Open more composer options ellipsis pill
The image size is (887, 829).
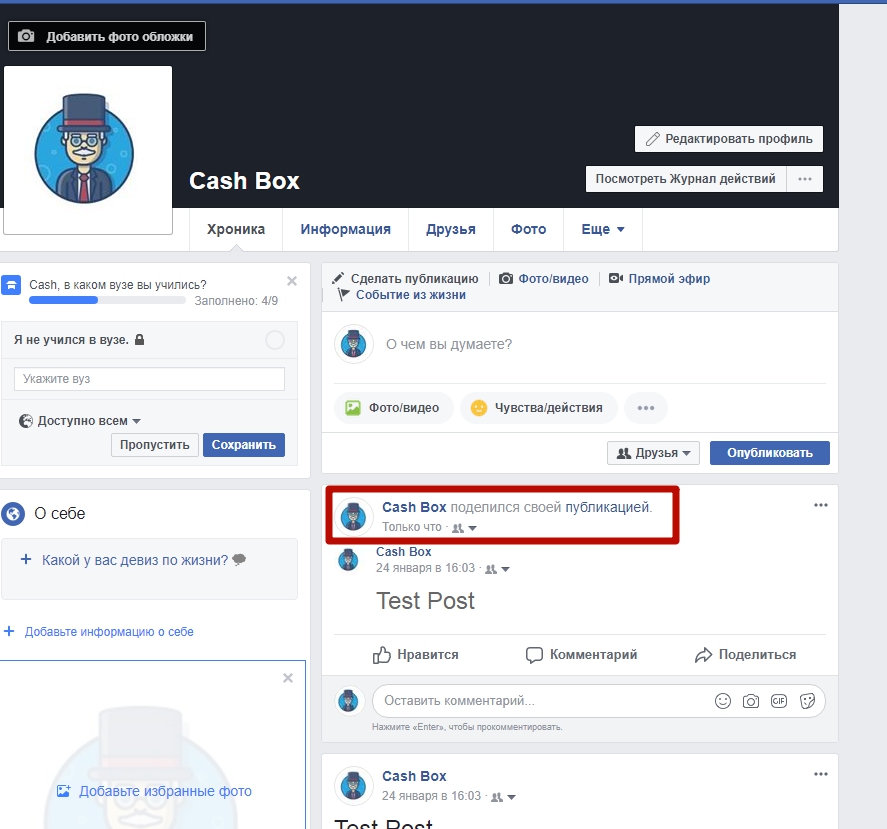point(645,408)
